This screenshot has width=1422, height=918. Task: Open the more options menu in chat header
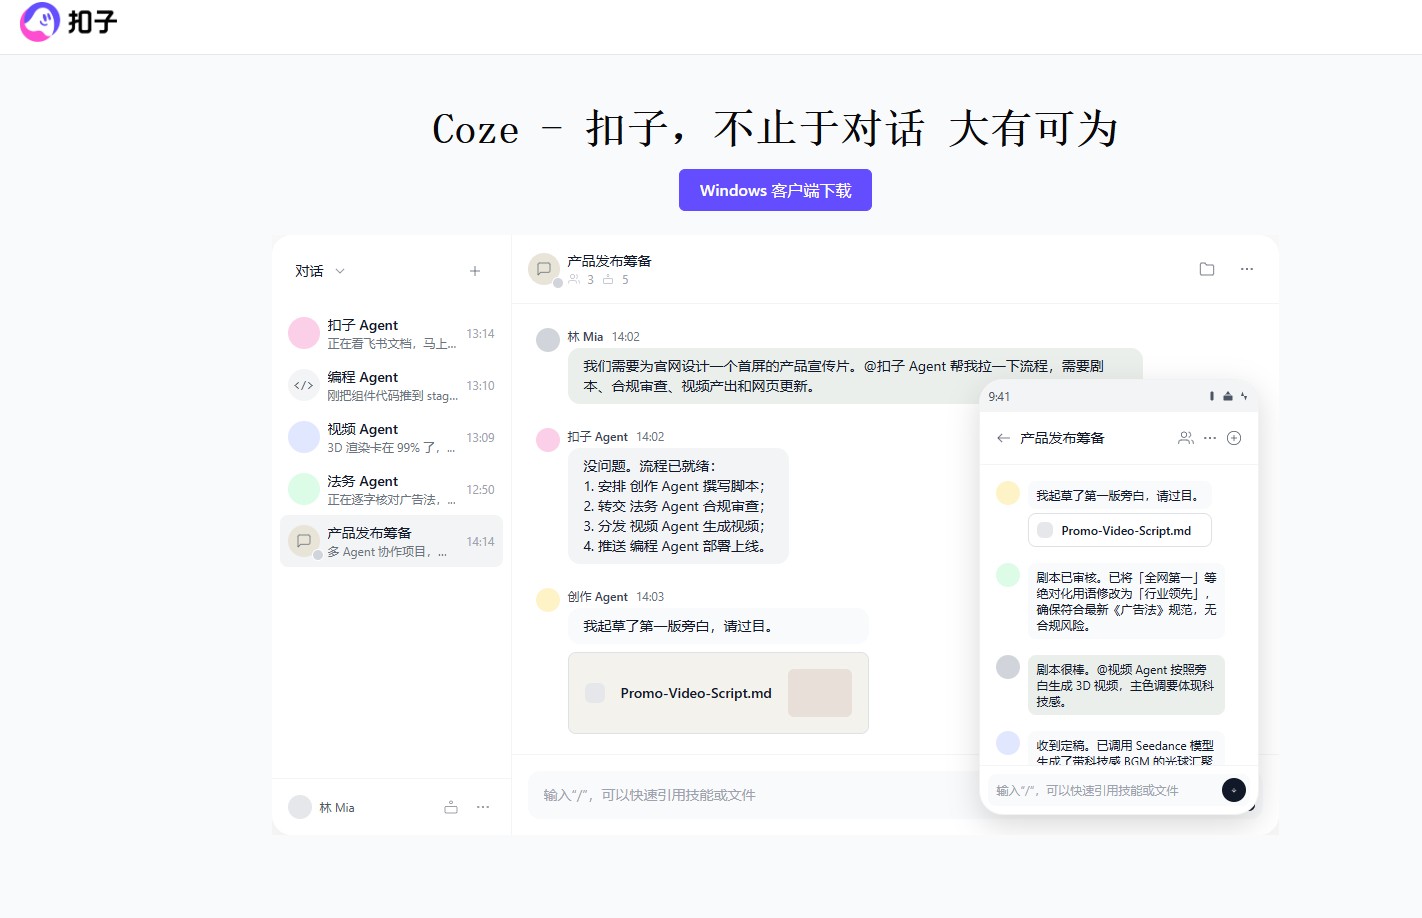click(x=1247, y=269)
